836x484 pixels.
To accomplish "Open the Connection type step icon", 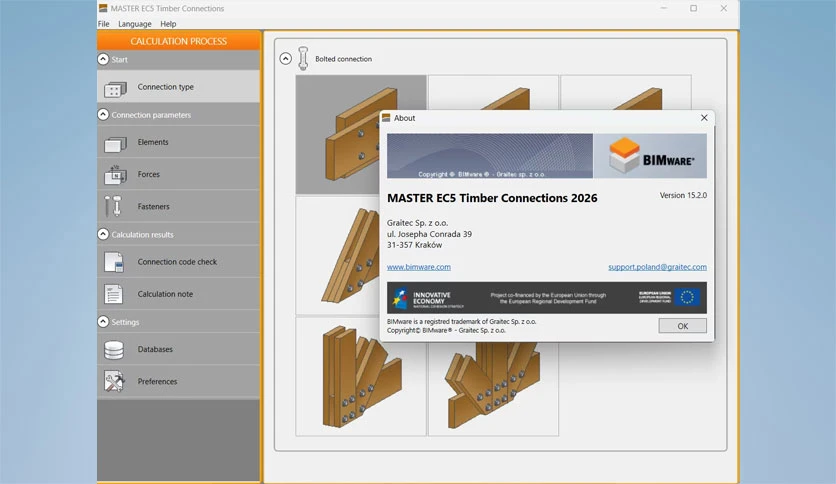I will click(x=115, y=88).
